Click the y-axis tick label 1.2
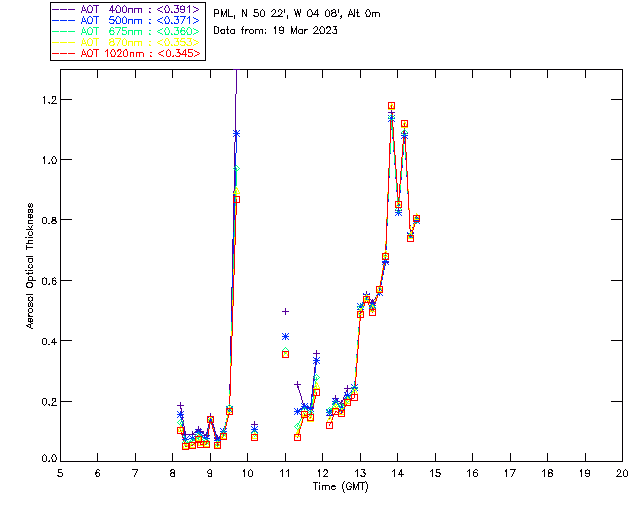This screenshot has width=640, height=512. (49, 100)
